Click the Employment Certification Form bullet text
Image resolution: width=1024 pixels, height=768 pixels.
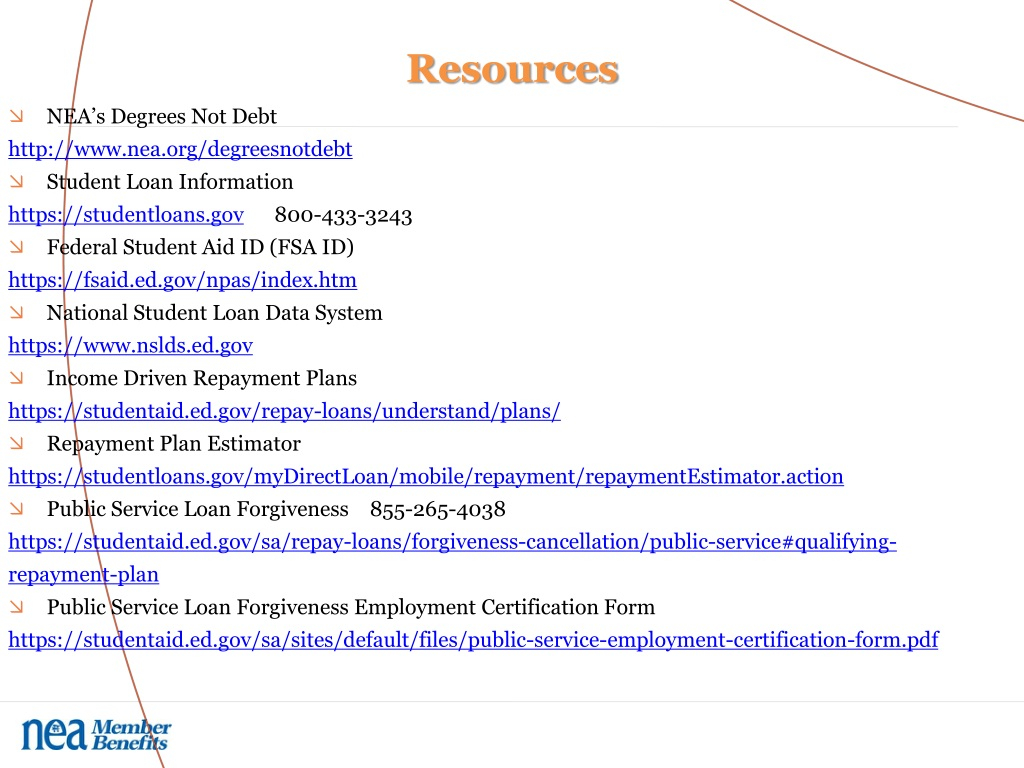point(351,607)
